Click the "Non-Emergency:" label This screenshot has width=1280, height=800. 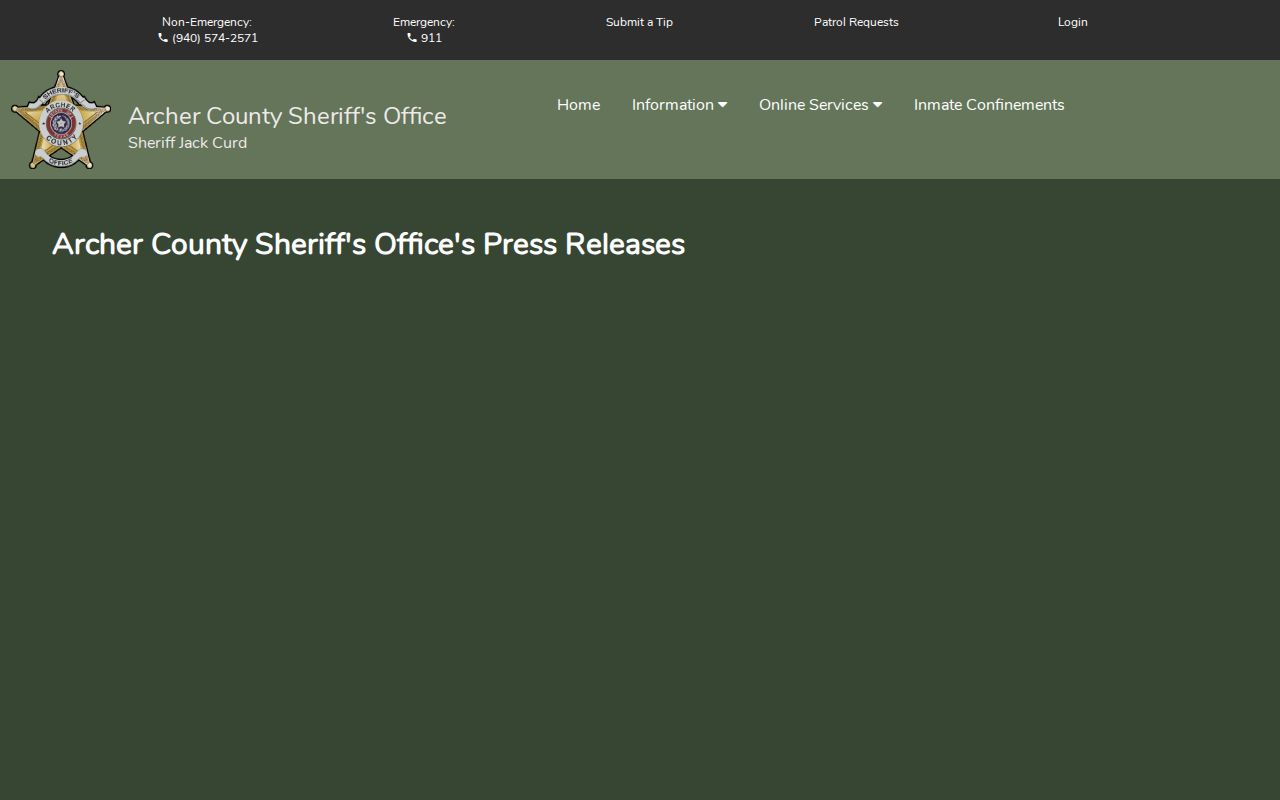point(207,22)
